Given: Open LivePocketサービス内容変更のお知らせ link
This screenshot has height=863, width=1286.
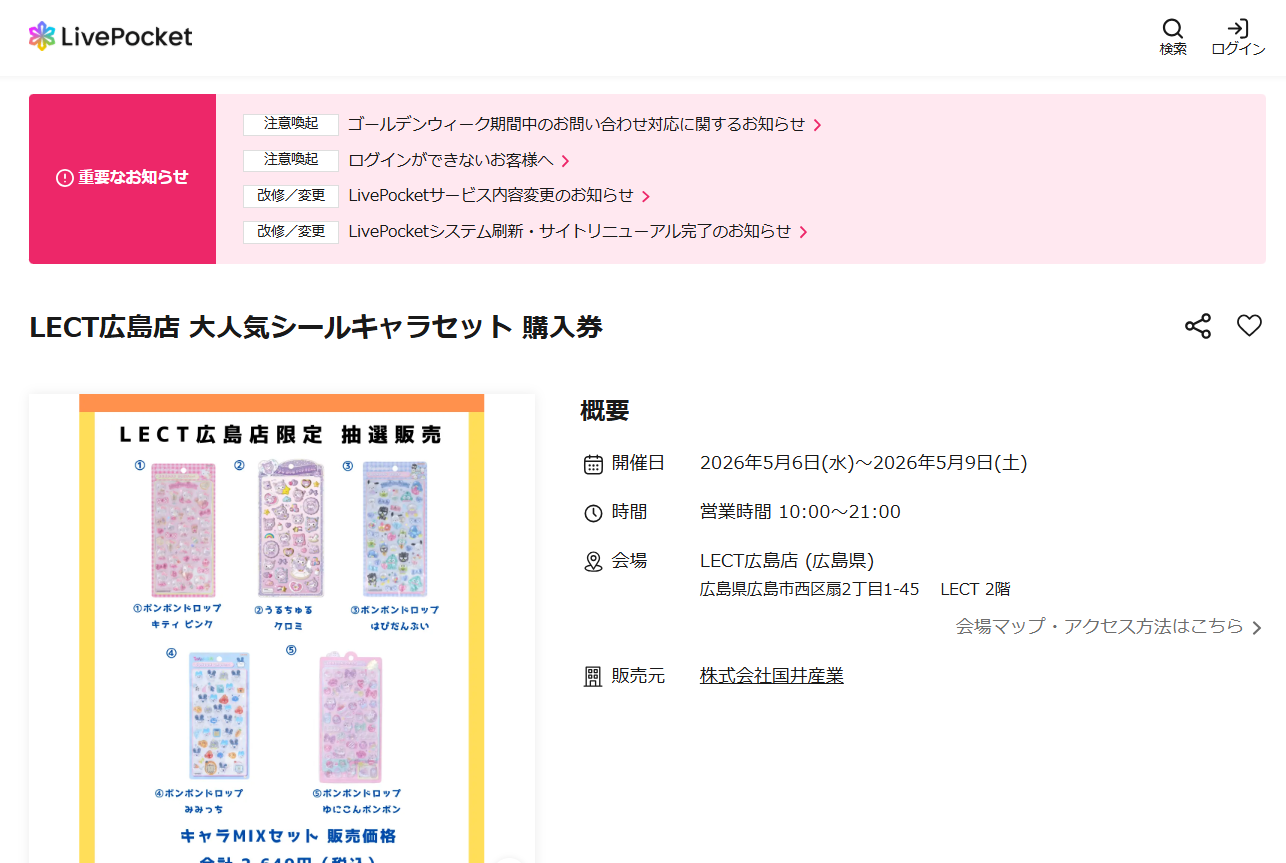Looking at the screenshot, I should click(x=491, y=195).
